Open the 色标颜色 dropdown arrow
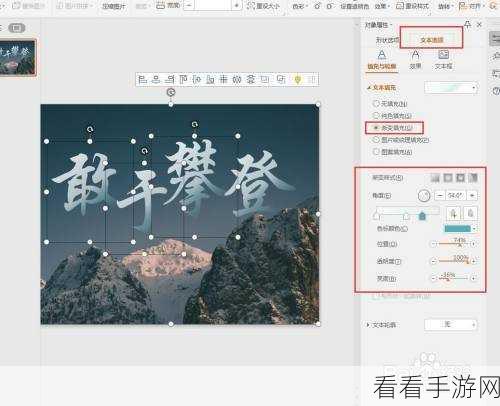 (x=475, y=229)
